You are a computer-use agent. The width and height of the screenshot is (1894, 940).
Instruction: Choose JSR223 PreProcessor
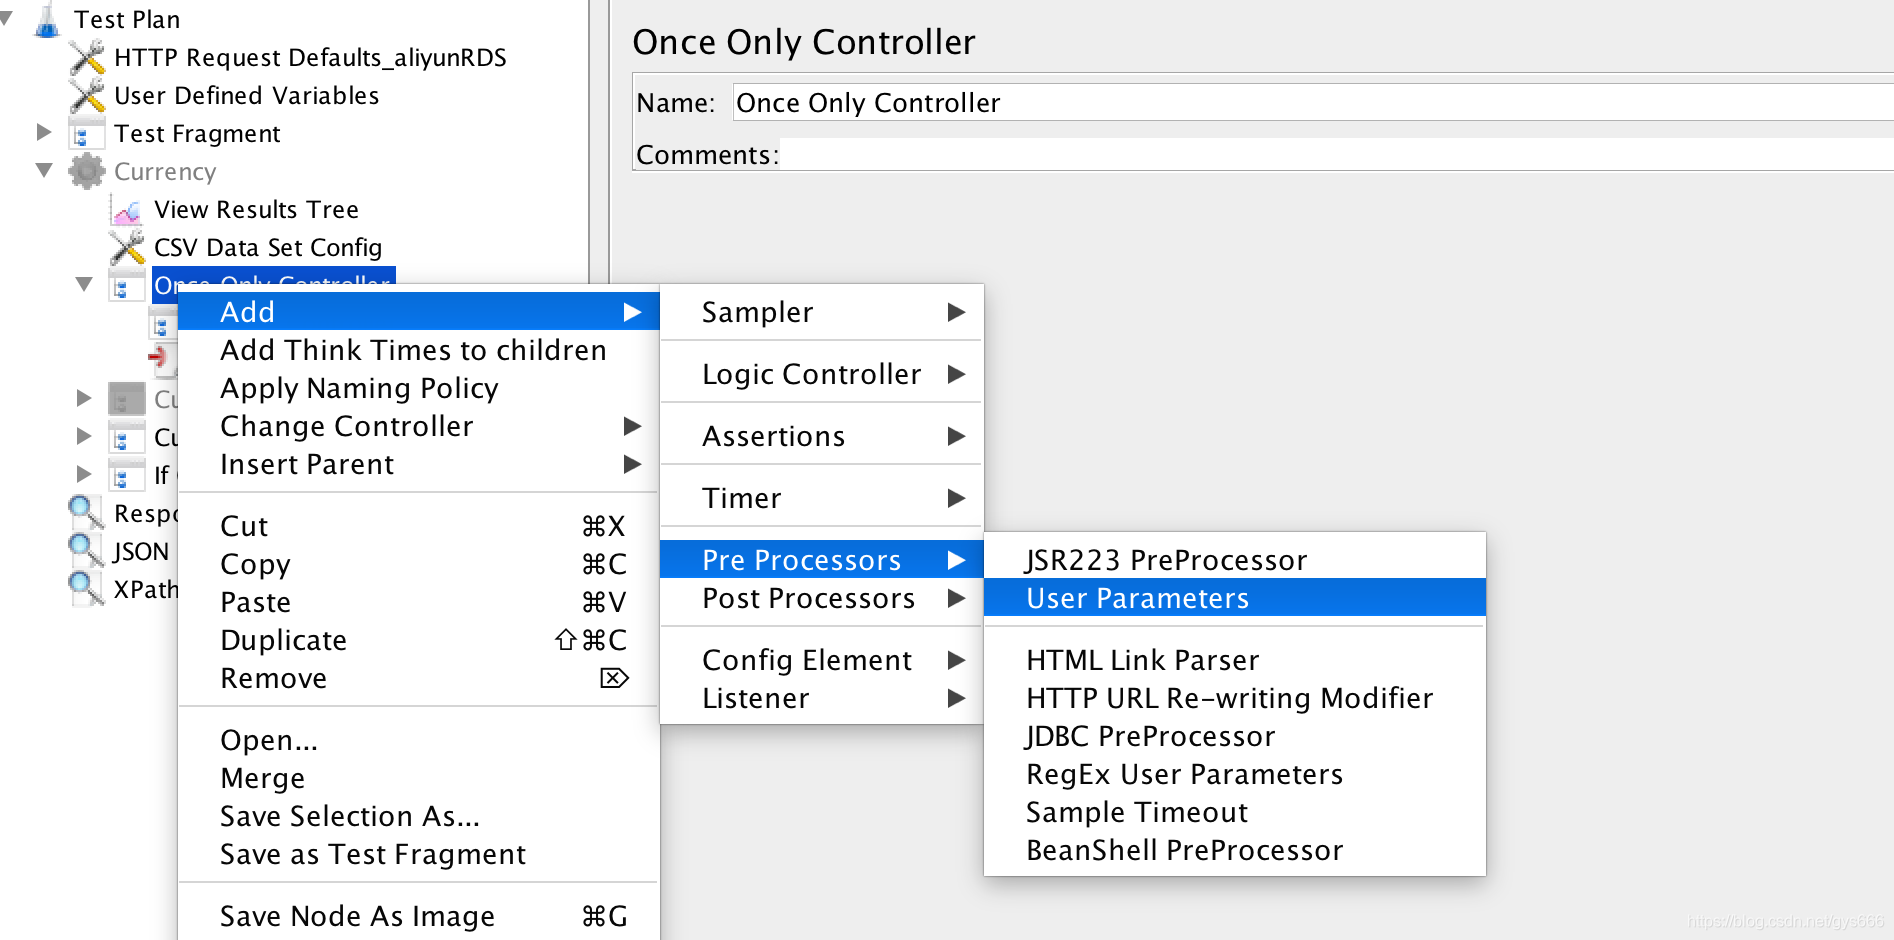1235,560
